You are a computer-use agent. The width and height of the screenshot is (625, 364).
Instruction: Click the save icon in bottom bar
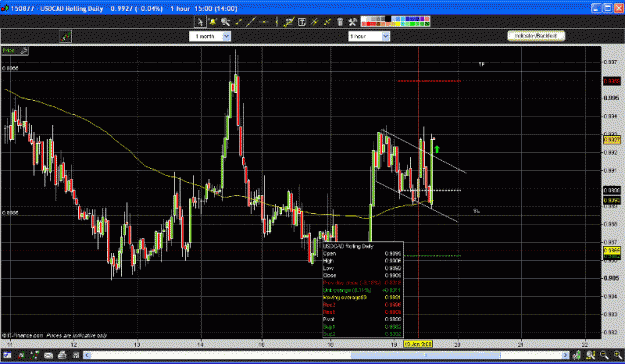click(x=76, y=356)
